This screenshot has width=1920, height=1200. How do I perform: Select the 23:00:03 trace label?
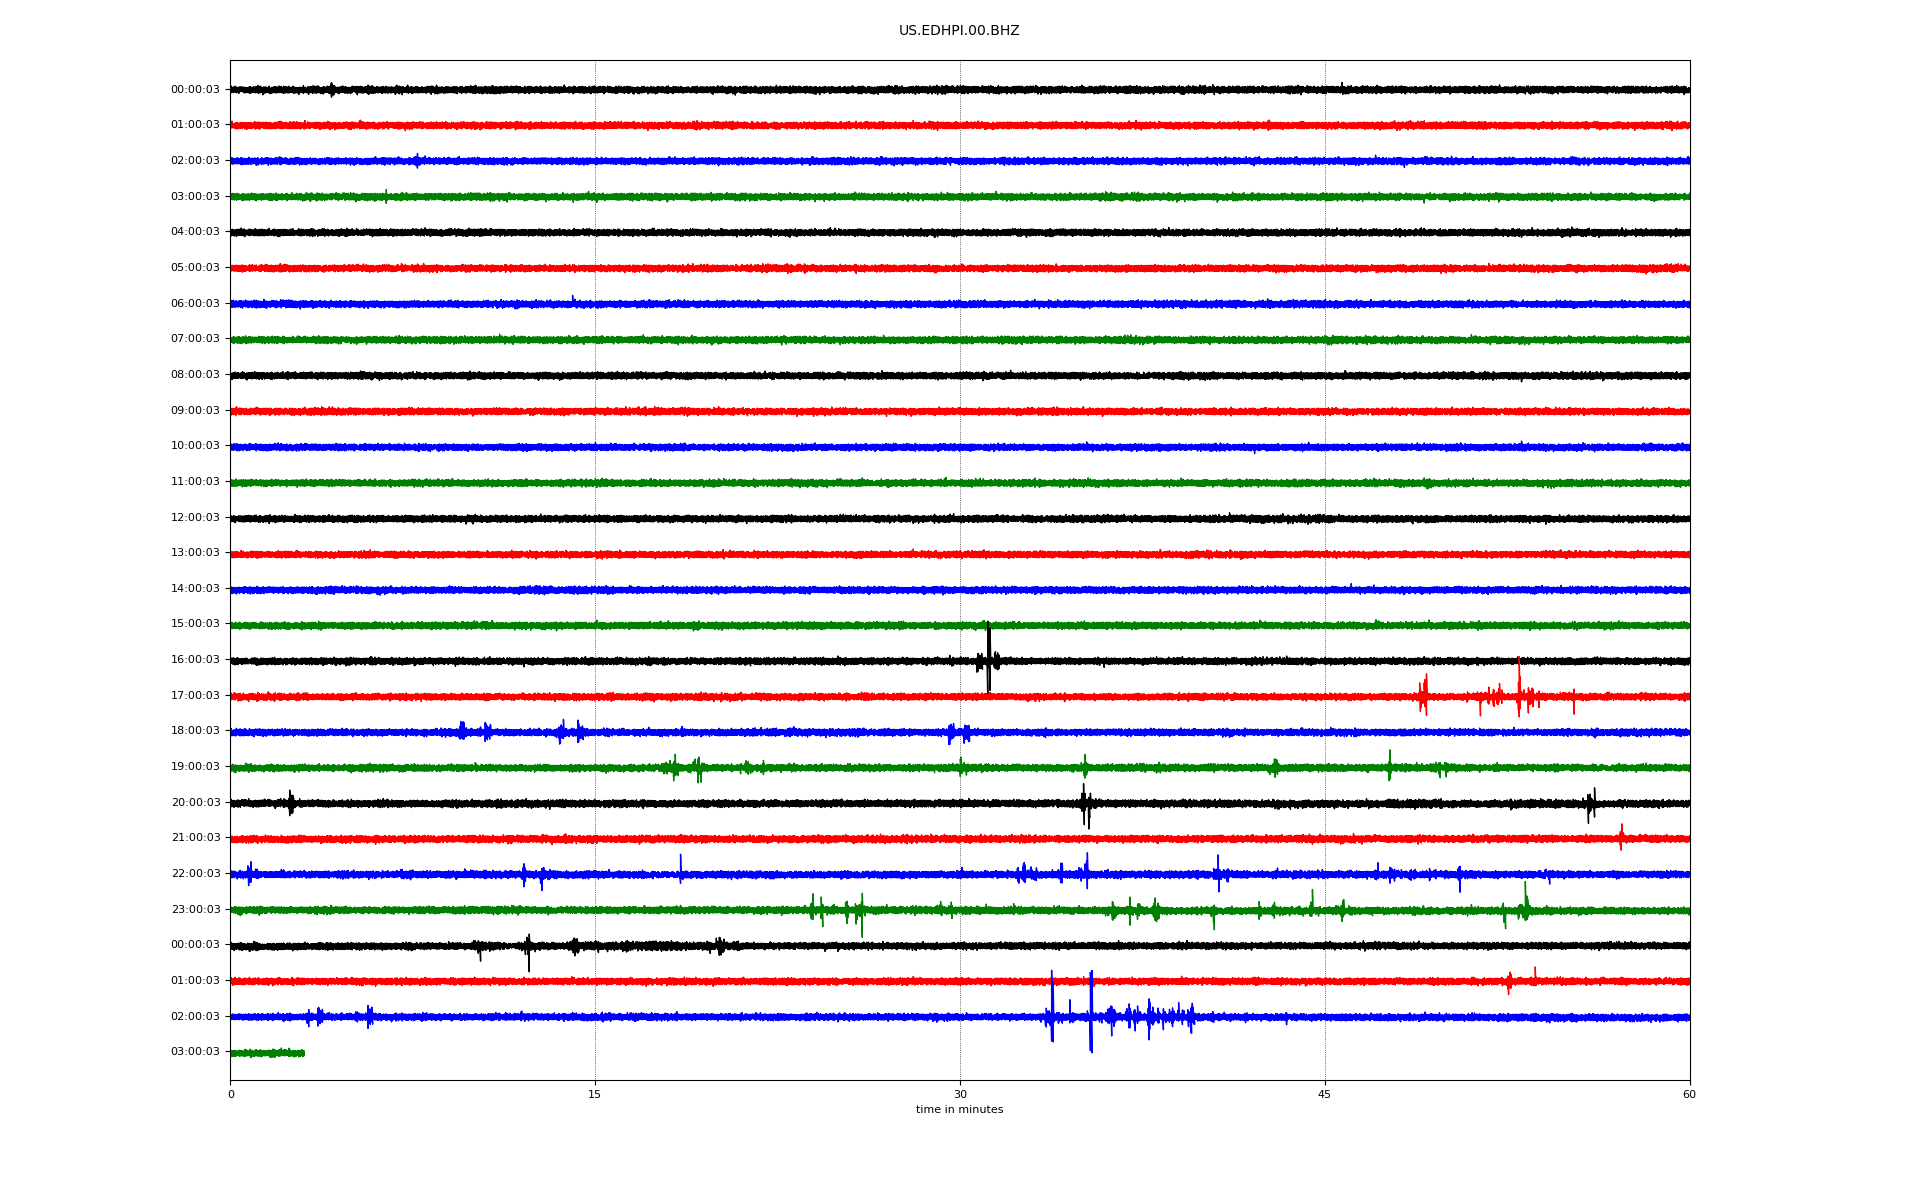pyautogui.click(x=195, y=910)
